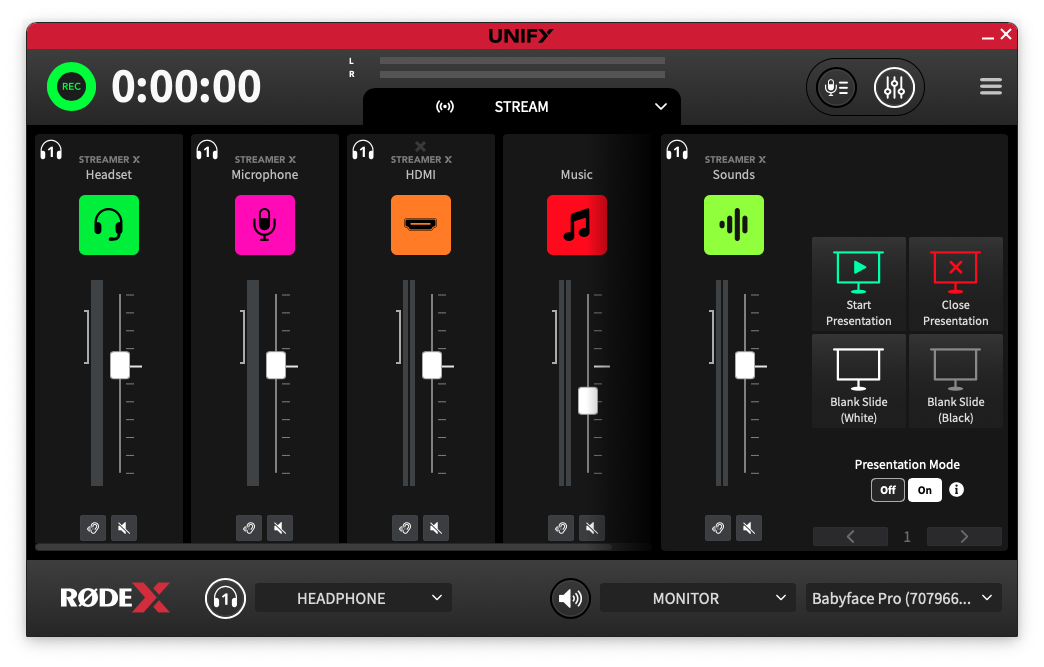Toggle listen (ear) on Sounds channel
This screenshot has height=667, width=1044.
[x=718, y=529]
